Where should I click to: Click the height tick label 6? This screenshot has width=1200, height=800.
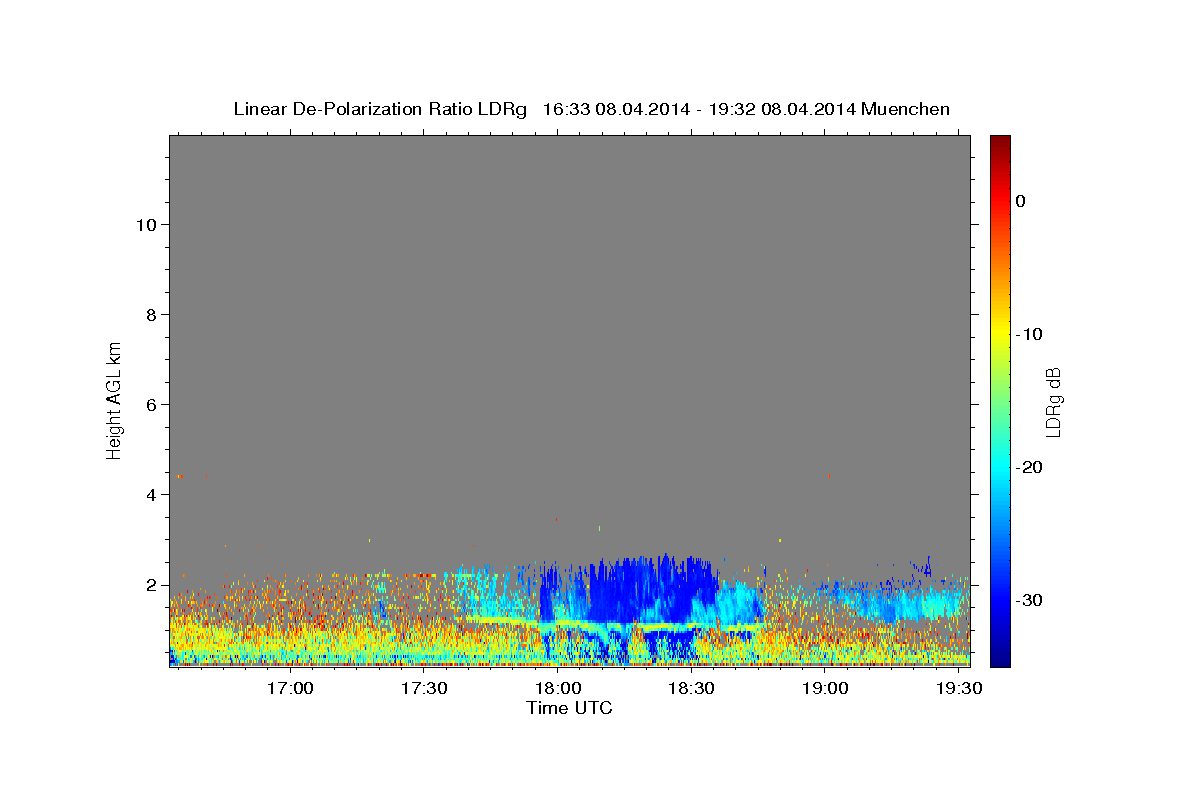(151, 404)
